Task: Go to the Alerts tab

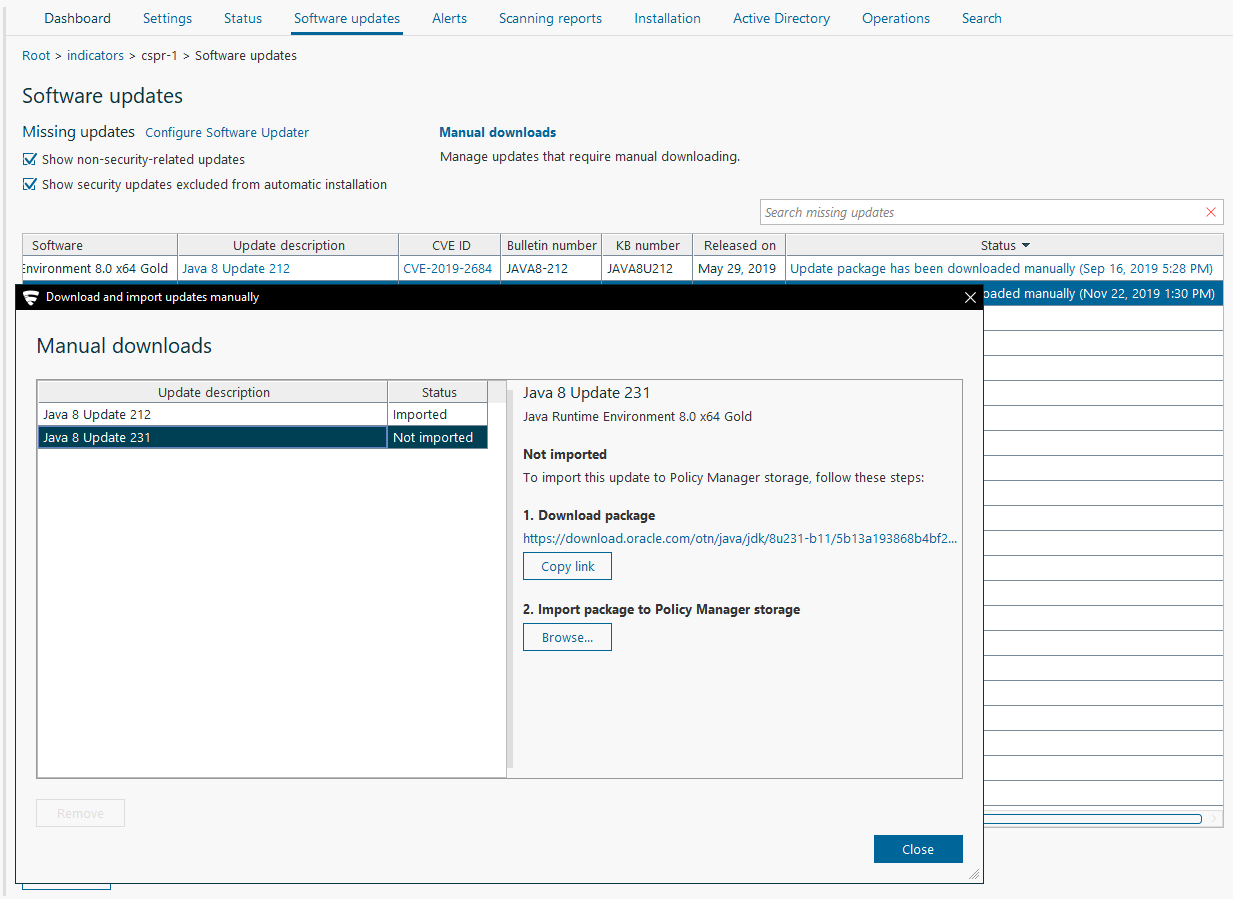Action: pos(450,18)
